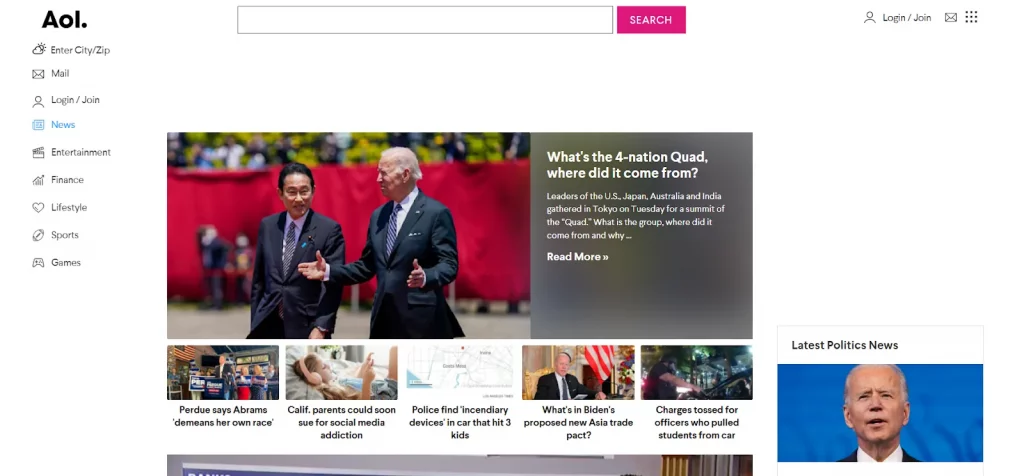The height and width of the screenshot is (476, 1024).
Task: Click the Read More » link
Action: 577,257
